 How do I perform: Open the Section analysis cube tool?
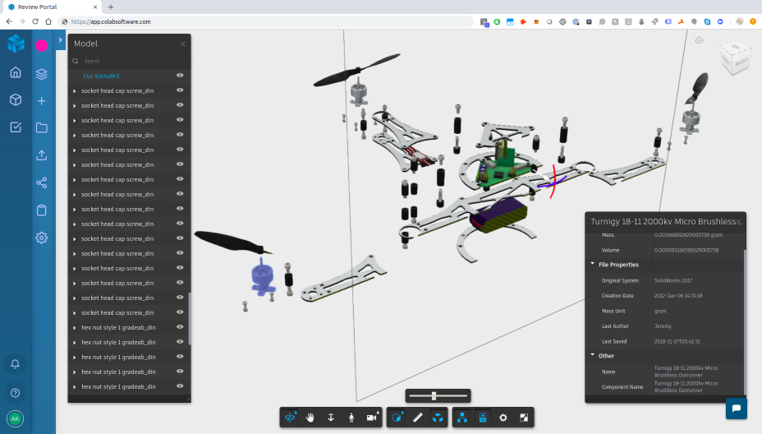397,417
